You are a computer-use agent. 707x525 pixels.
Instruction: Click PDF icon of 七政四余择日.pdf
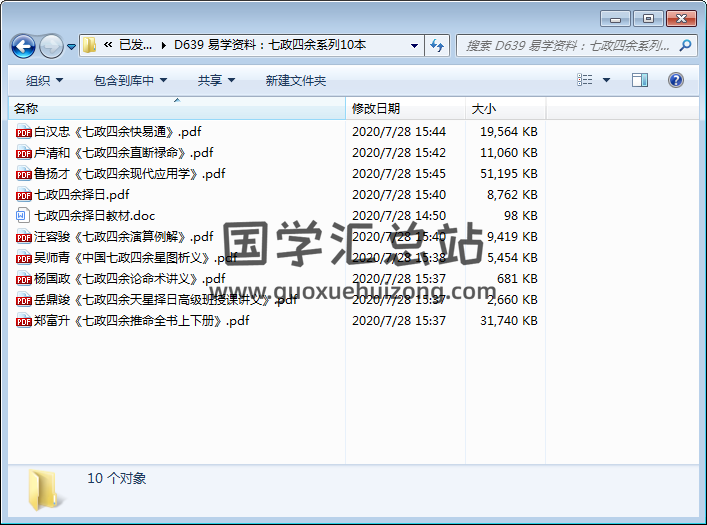[24, 194]
